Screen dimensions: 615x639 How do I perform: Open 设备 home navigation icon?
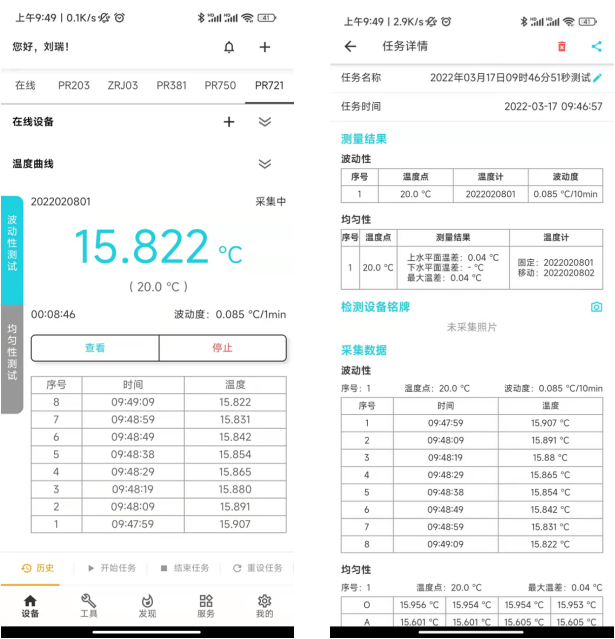[x=30, y=606]
